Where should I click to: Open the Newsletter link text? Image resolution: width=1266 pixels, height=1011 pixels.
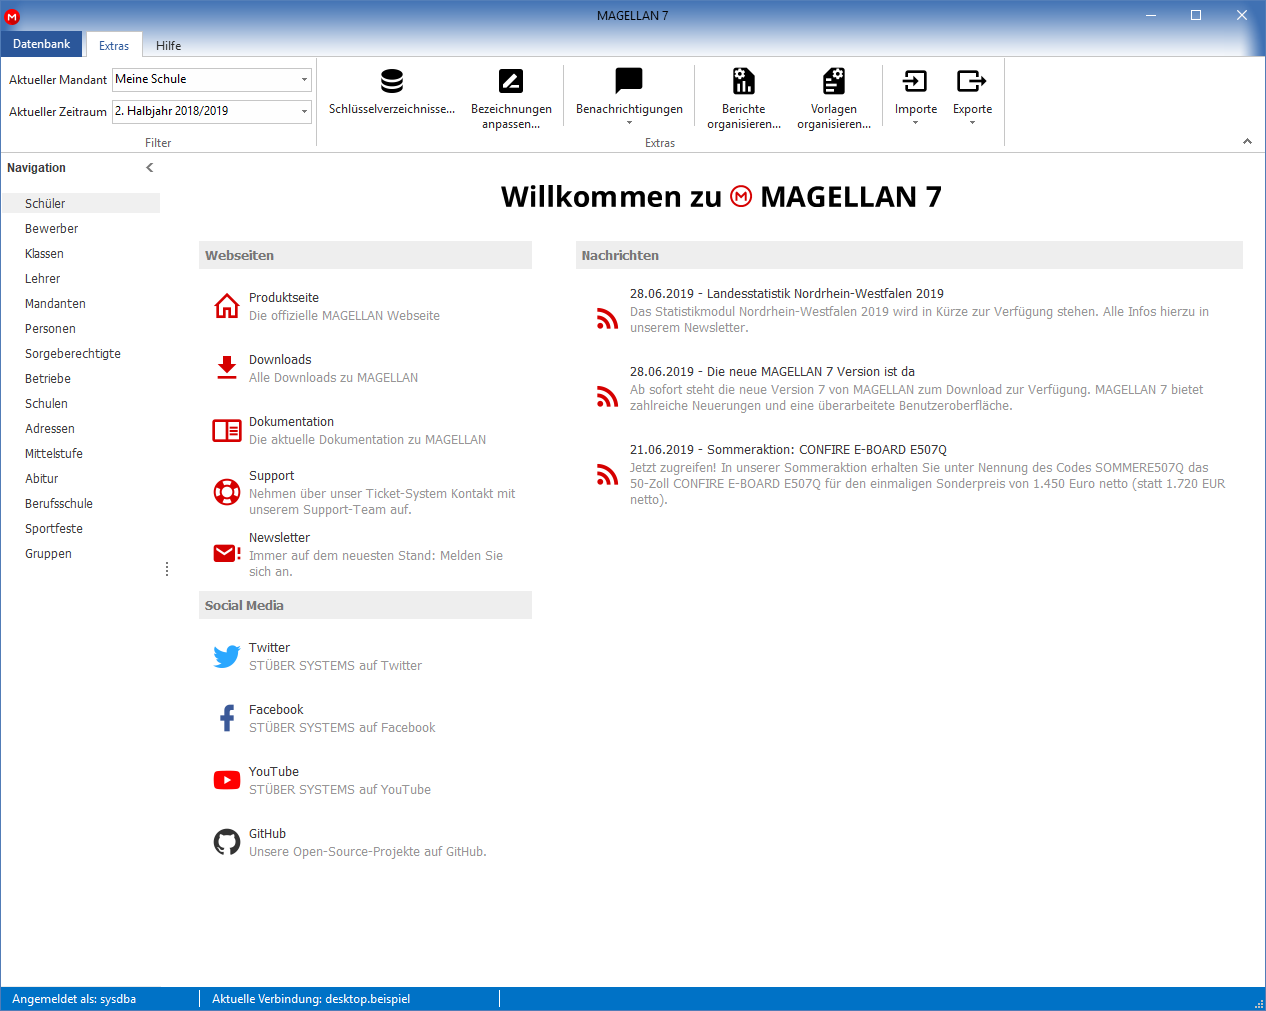coord(279,538)
